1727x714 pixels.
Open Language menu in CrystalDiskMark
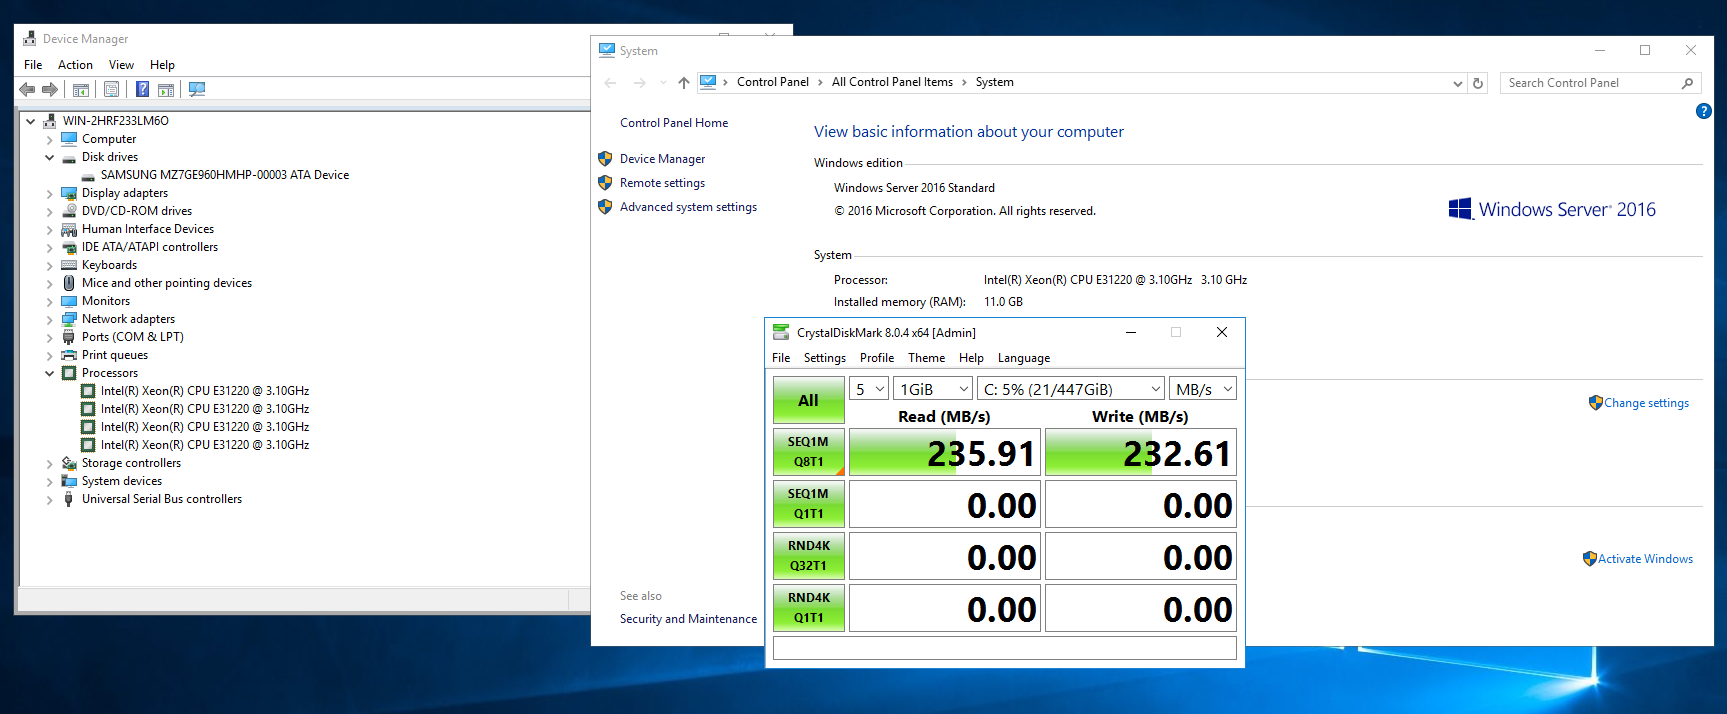[x=1024, y=358]
